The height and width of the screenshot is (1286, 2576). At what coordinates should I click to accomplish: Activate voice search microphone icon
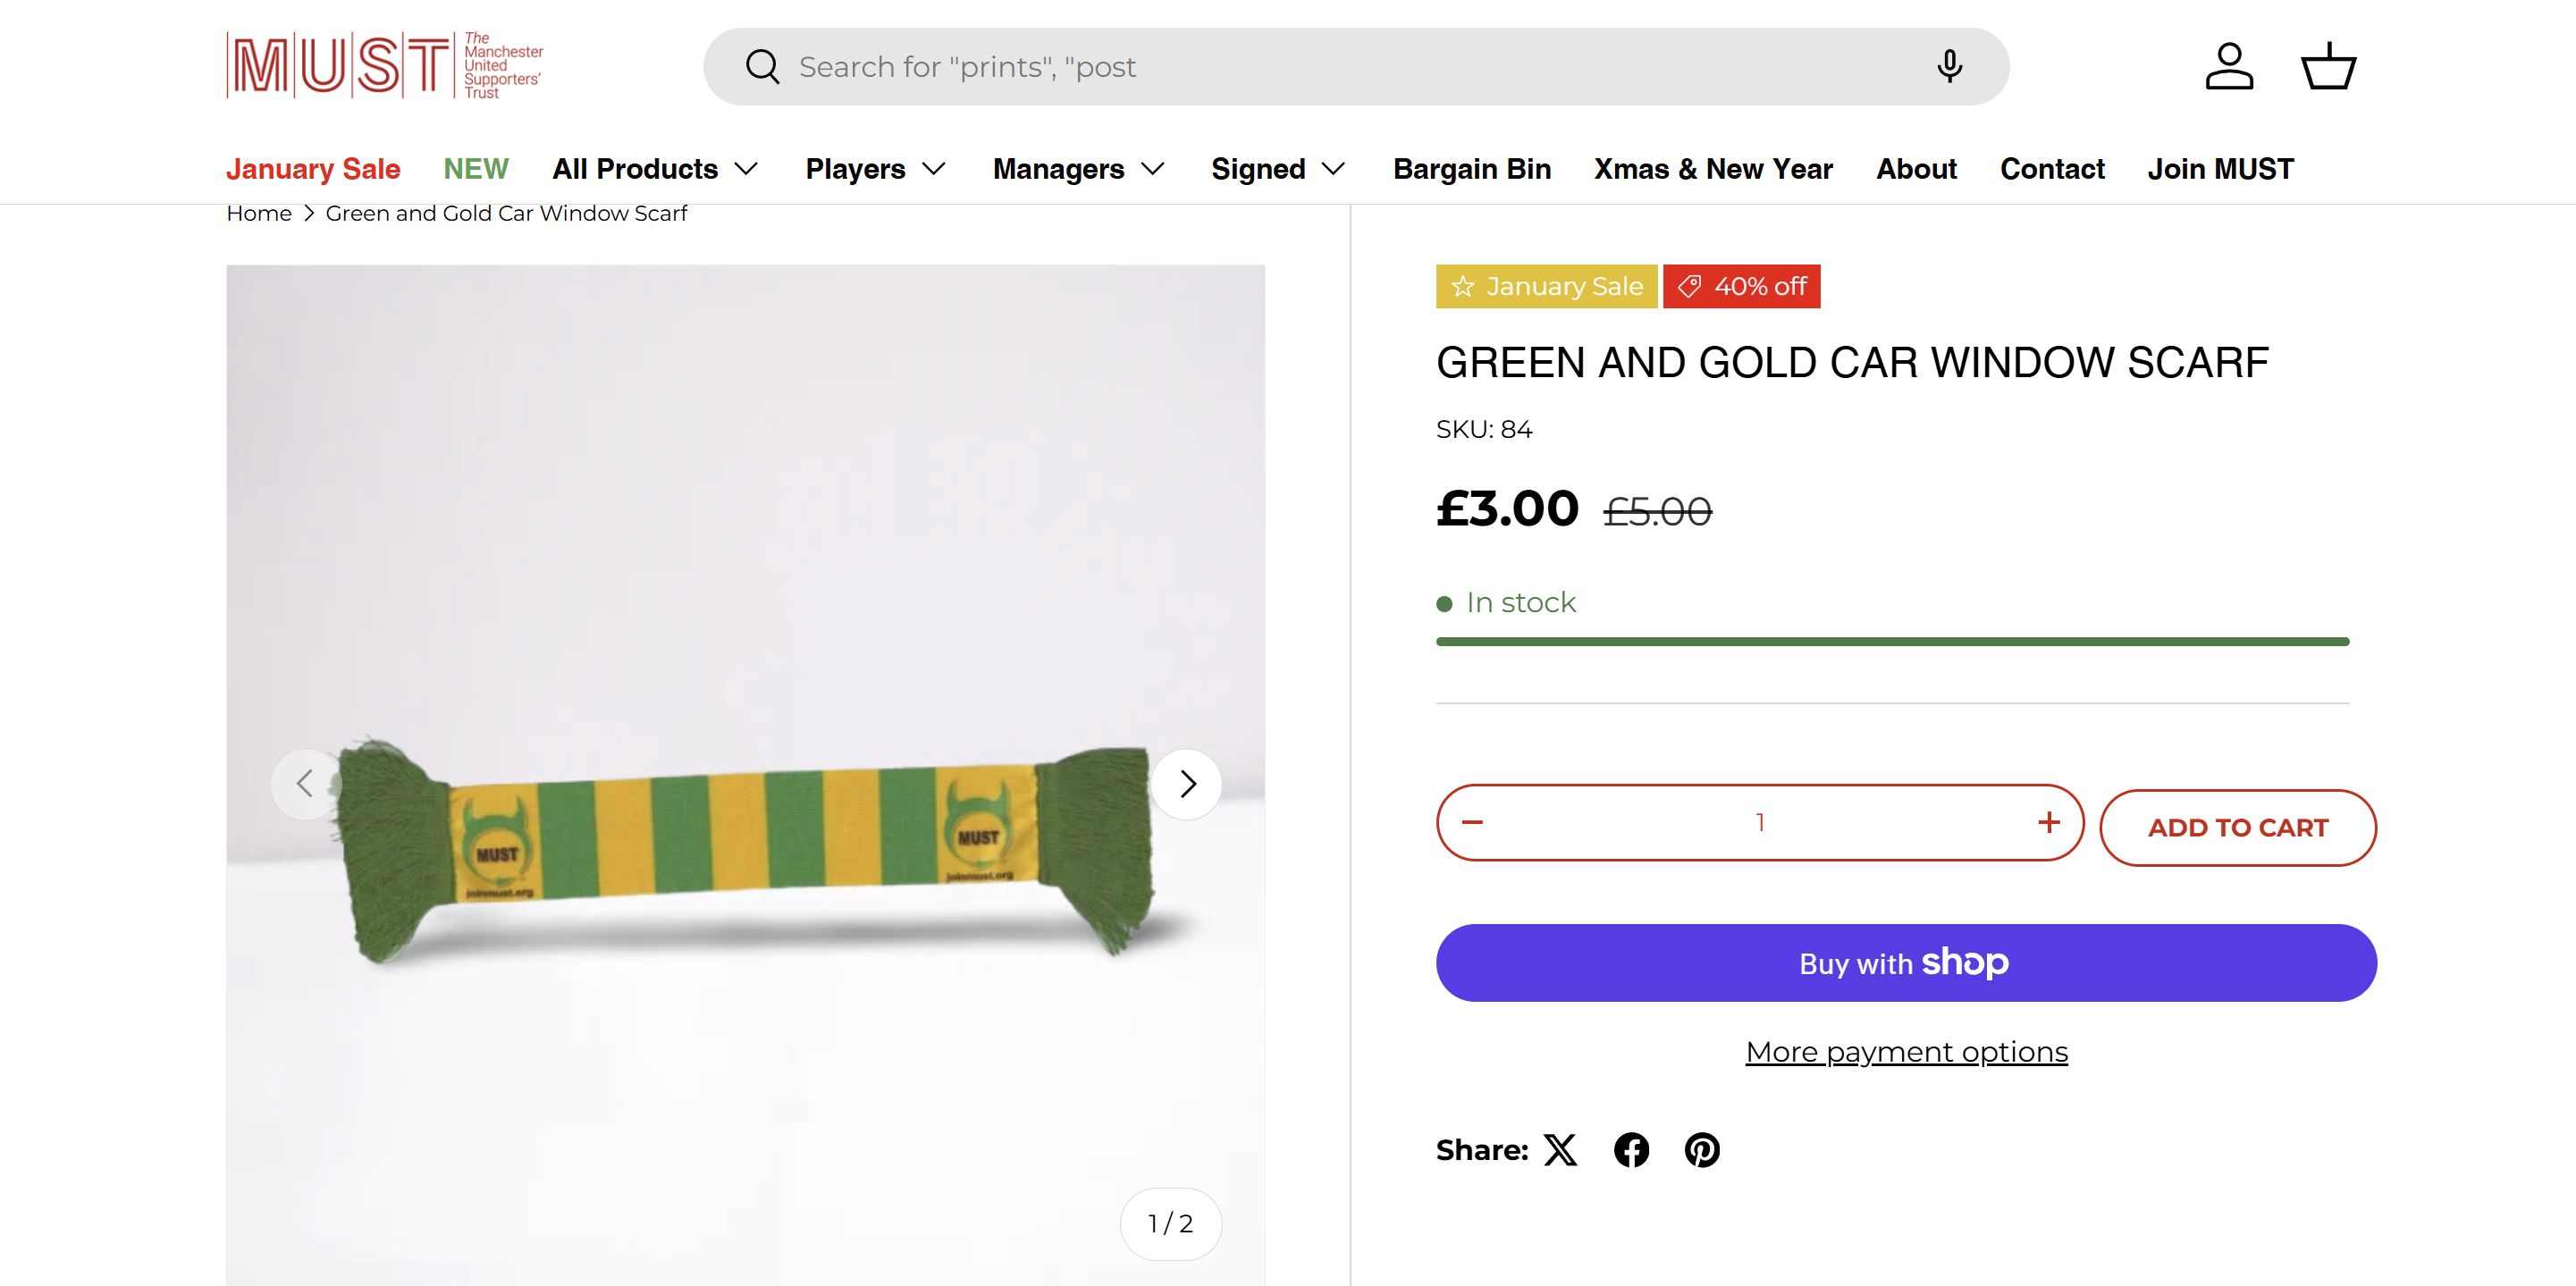click(x=1949, y=67)
